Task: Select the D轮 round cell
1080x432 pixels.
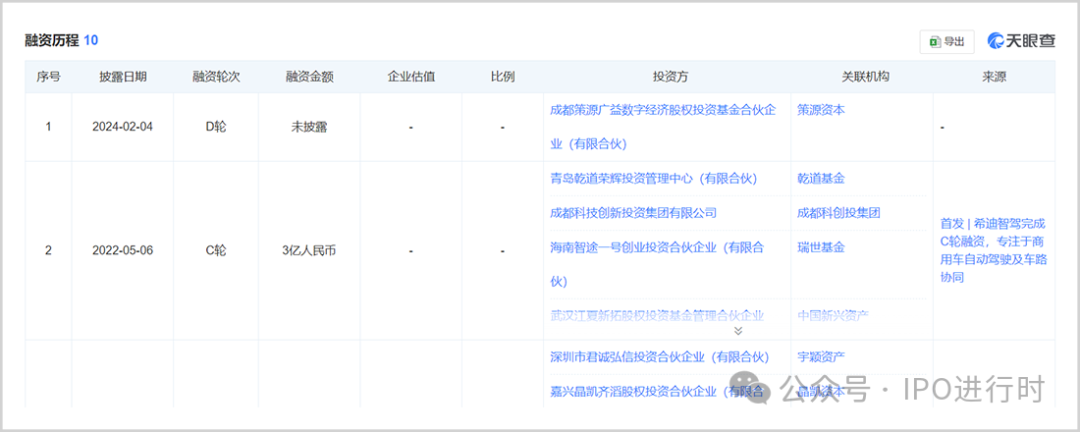Action: click(216, 127)
